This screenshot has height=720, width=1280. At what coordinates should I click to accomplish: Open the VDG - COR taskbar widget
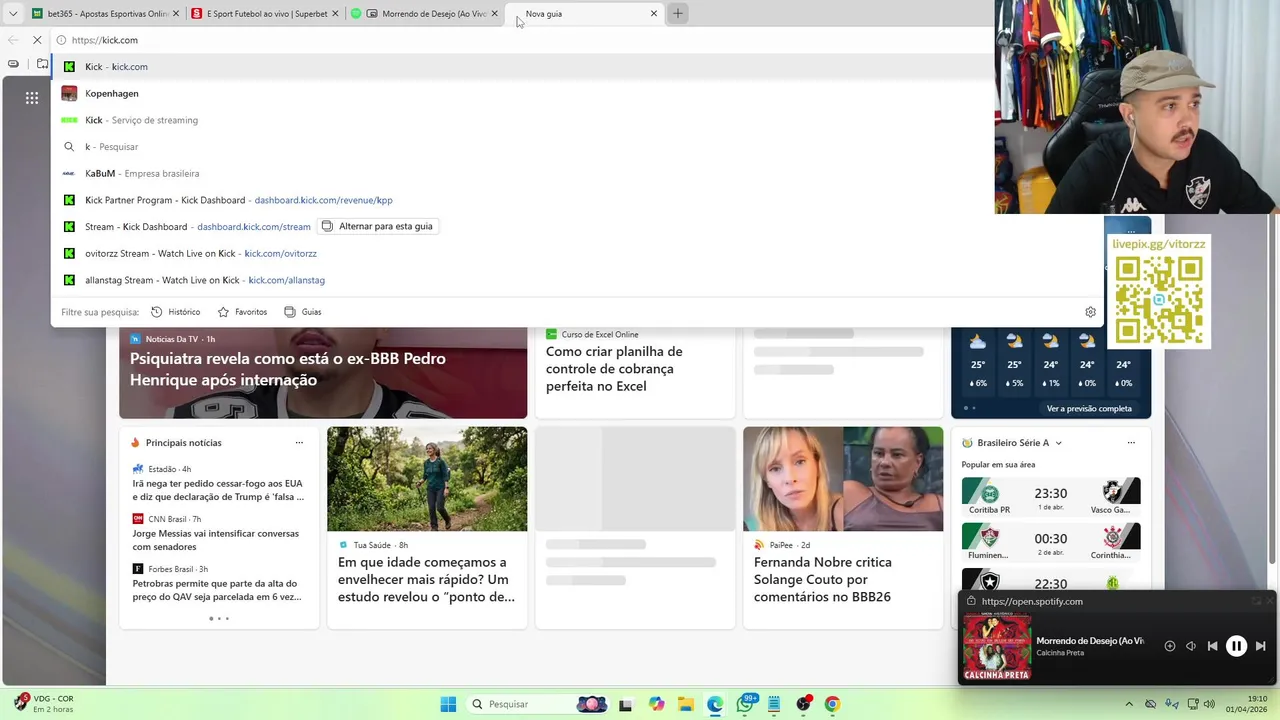(42, 704)
